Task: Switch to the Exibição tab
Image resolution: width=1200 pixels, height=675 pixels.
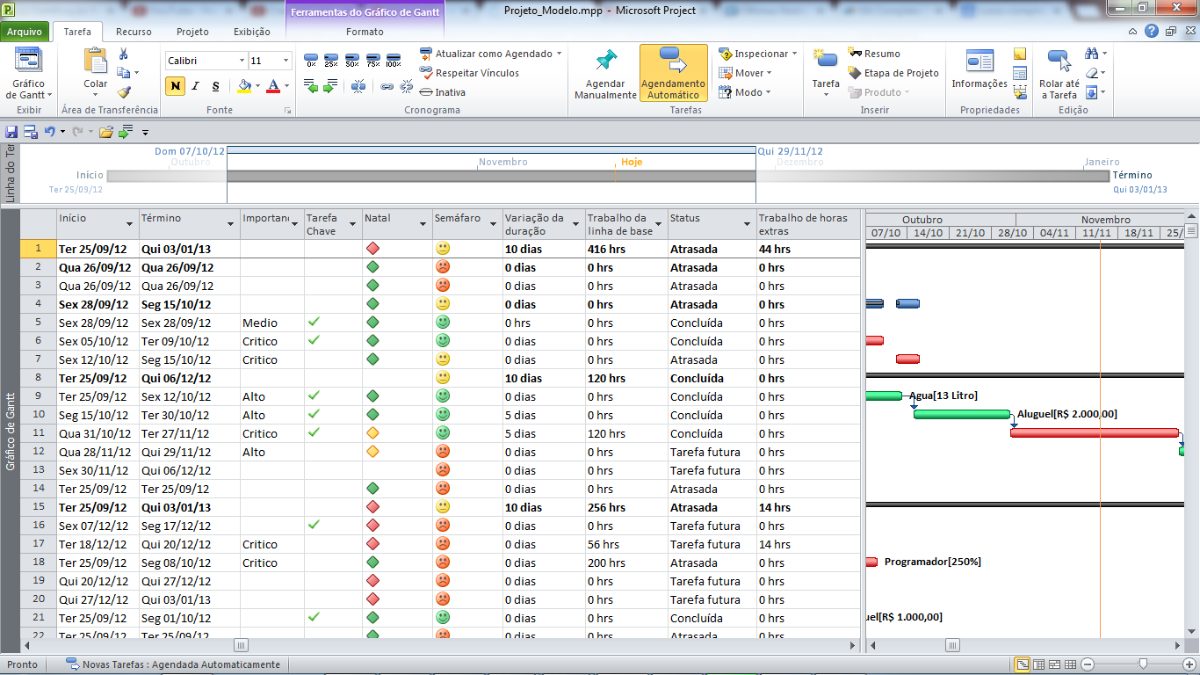Action: [252, 31]
